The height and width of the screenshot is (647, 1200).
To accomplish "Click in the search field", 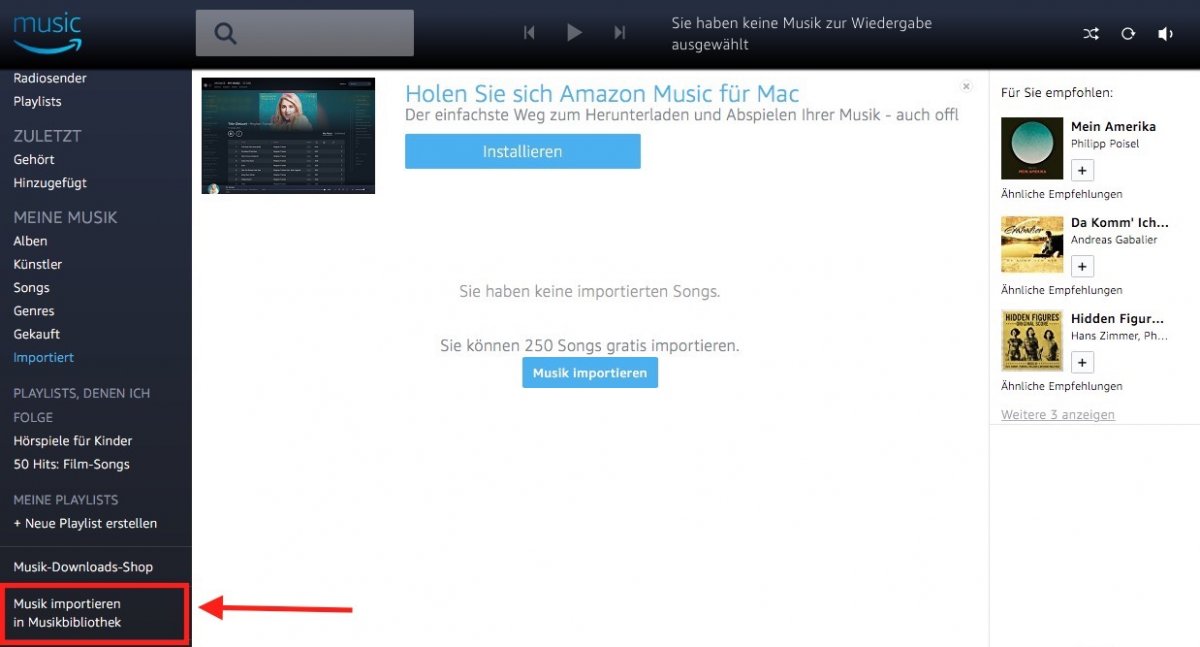I will pos(305,33).
